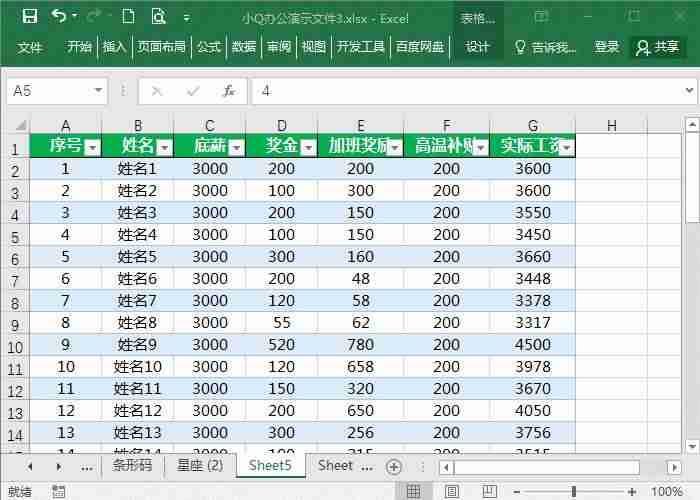Switch to the 开始 ribbon tab
The width and height of the screenshot is (700, 500).
tap(79, 47)
